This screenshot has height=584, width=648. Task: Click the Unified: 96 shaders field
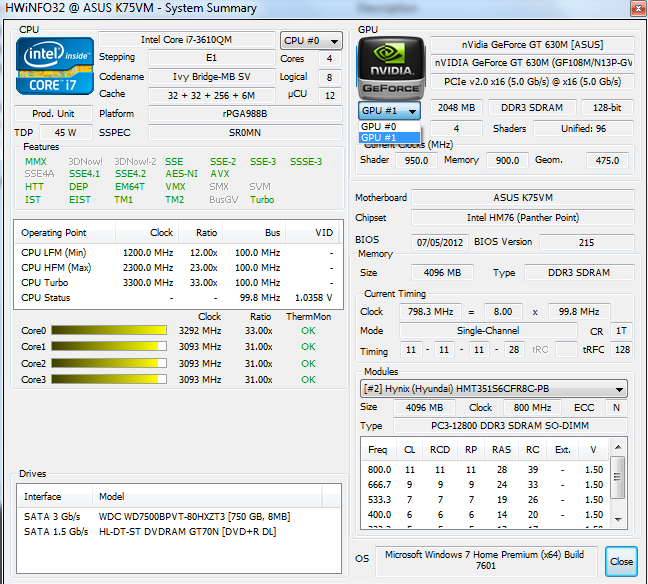(x=583, y=129)
